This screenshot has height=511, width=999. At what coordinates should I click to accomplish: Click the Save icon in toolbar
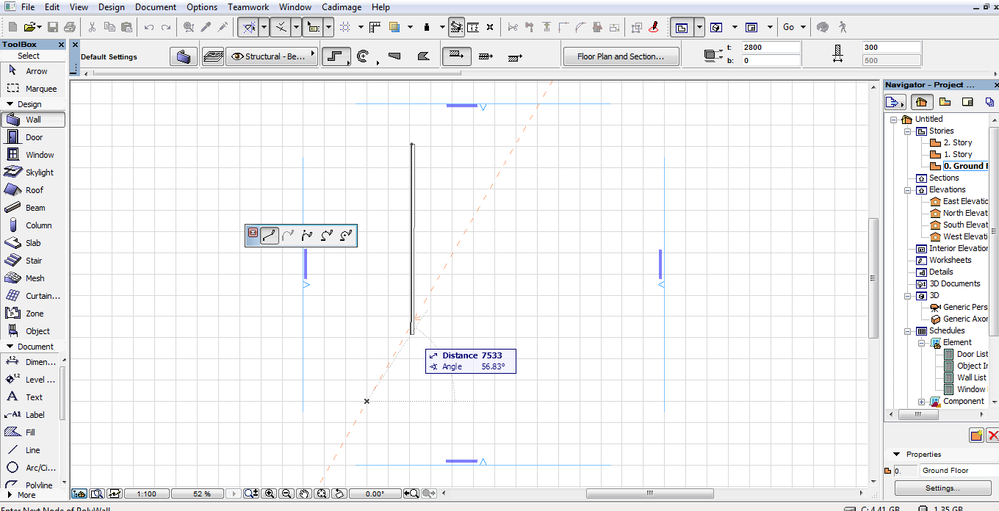click(x=53, y=27)
